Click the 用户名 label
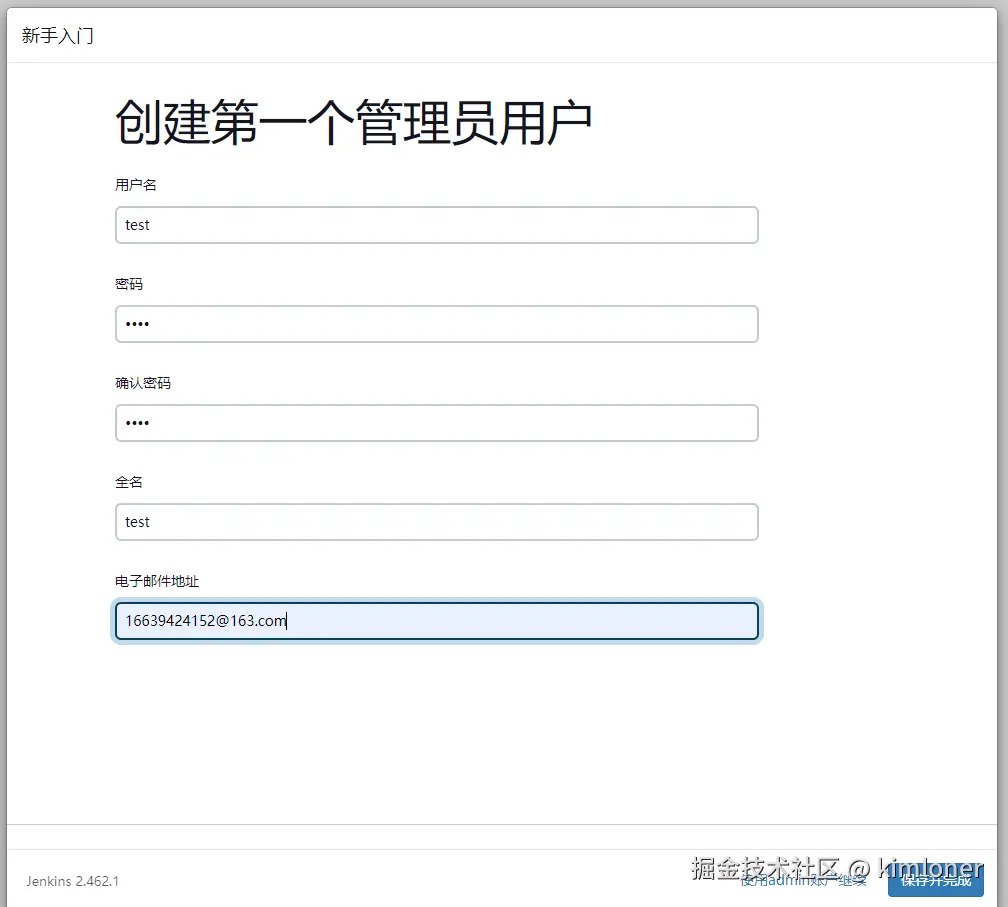 coord(136,185)
